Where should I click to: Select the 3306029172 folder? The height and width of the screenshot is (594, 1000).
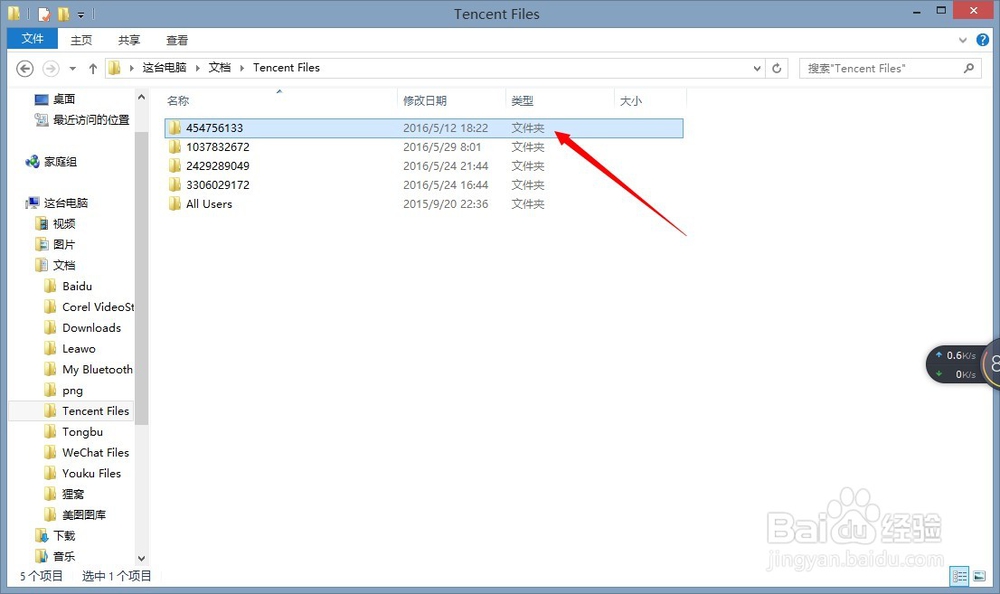coord(217,185)
